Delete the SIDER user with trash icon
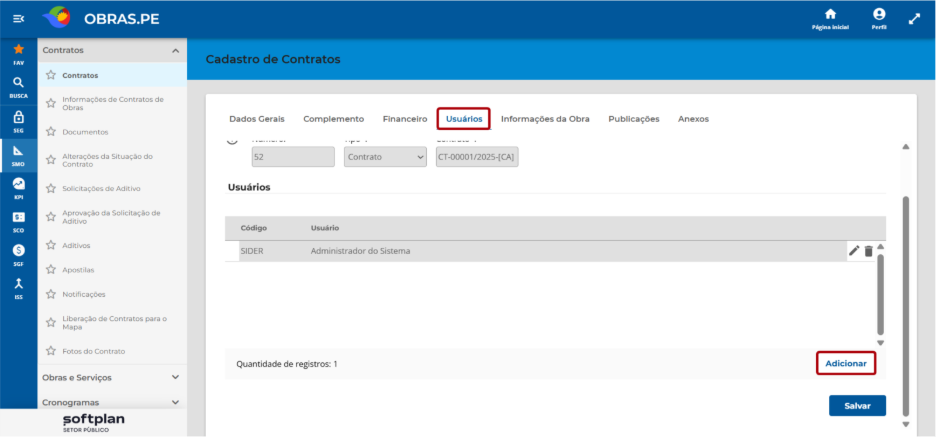936x438 pixels. pyautogui.click(x=869, y=251)
